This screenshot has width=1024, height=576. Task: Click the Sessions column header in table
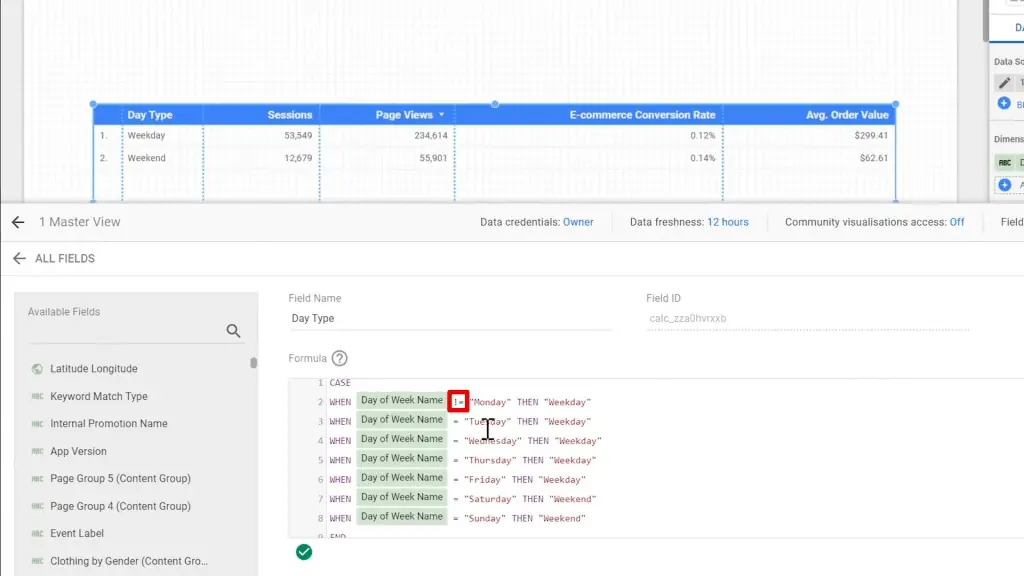[289, 115]
